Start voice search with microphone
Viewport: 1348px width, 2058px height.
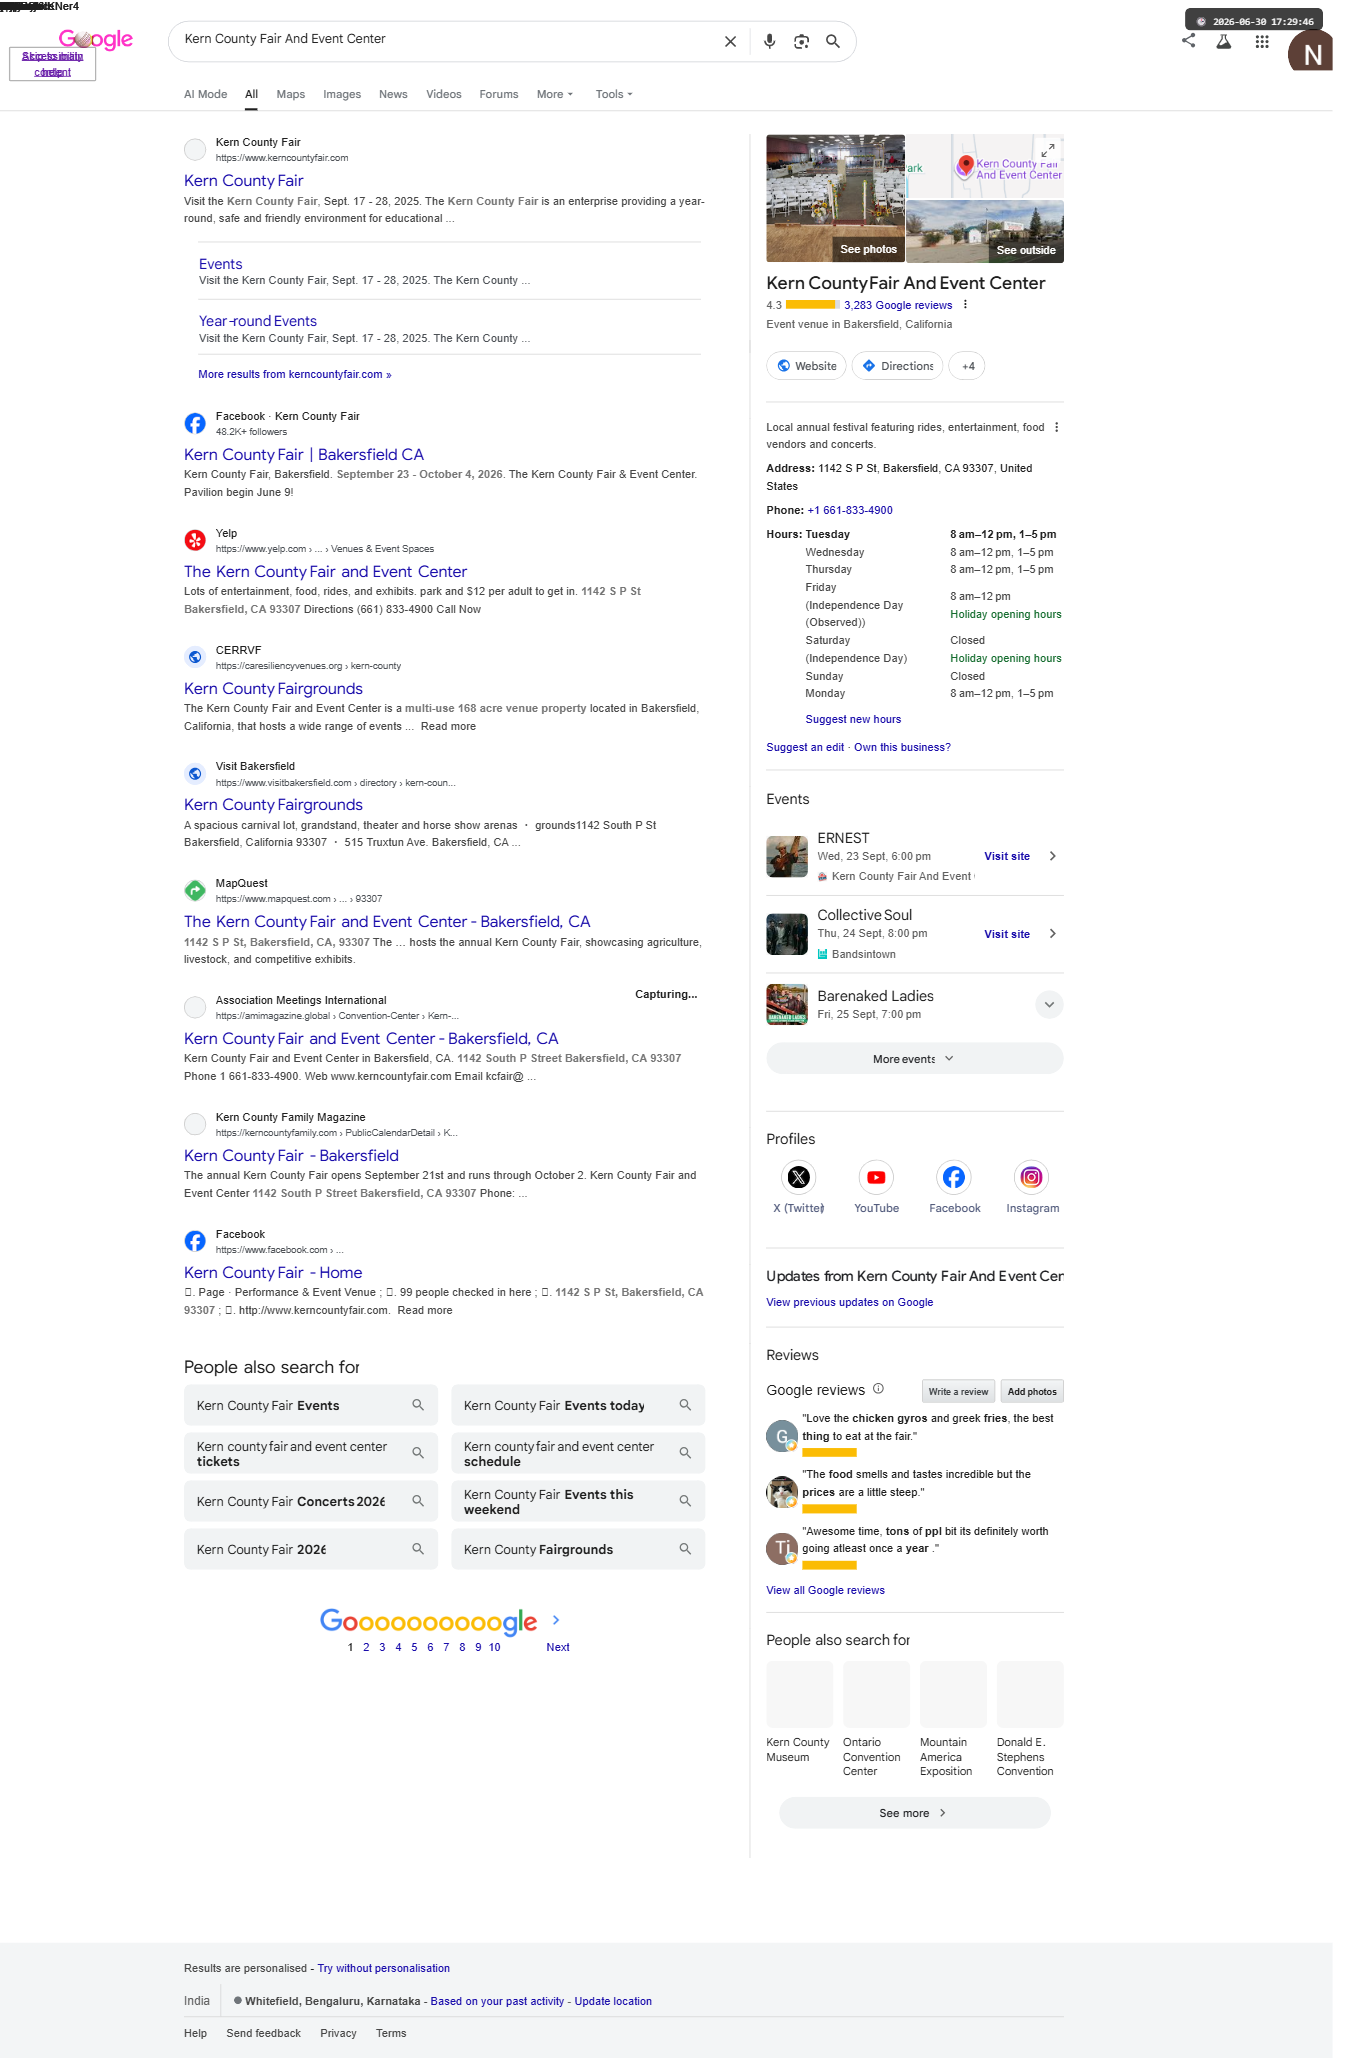(769, 42)
